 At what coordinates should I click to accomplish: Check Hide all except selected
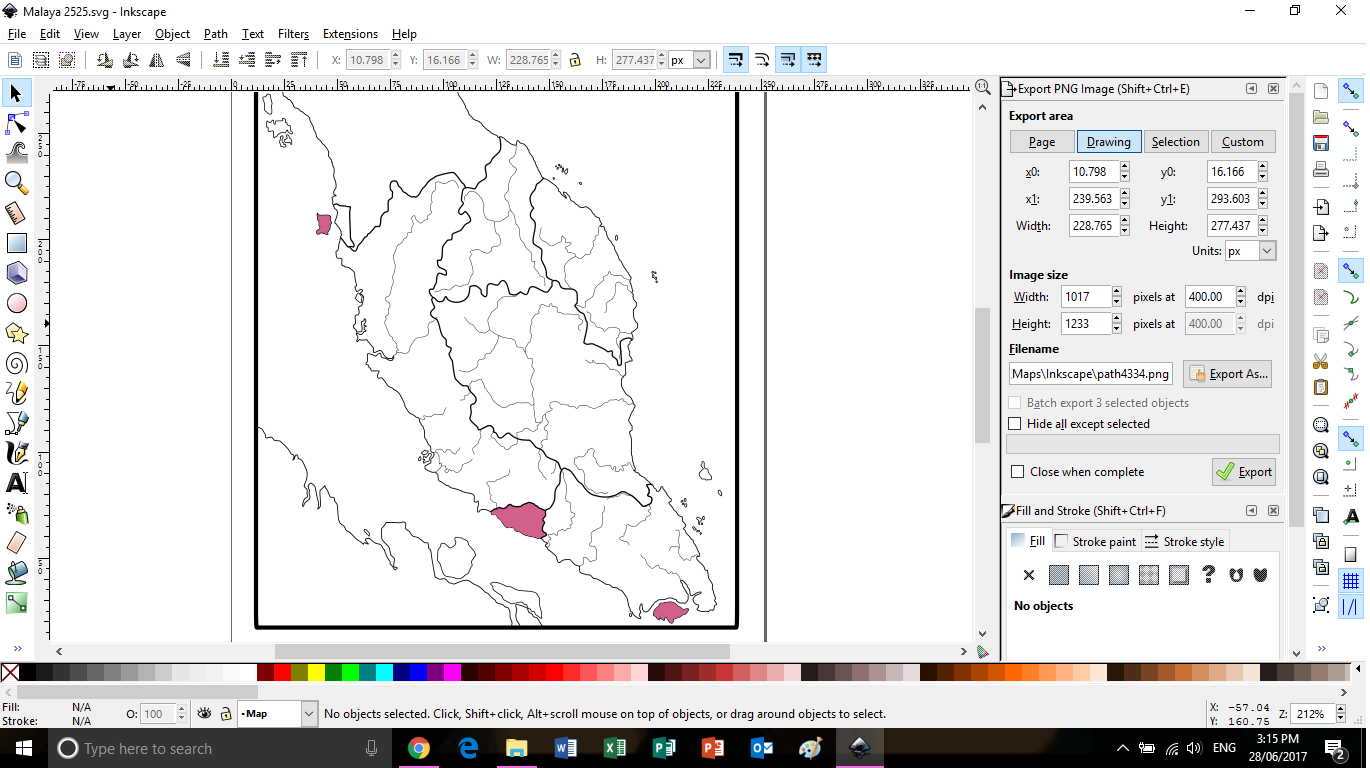click(x=1015, y=424)
